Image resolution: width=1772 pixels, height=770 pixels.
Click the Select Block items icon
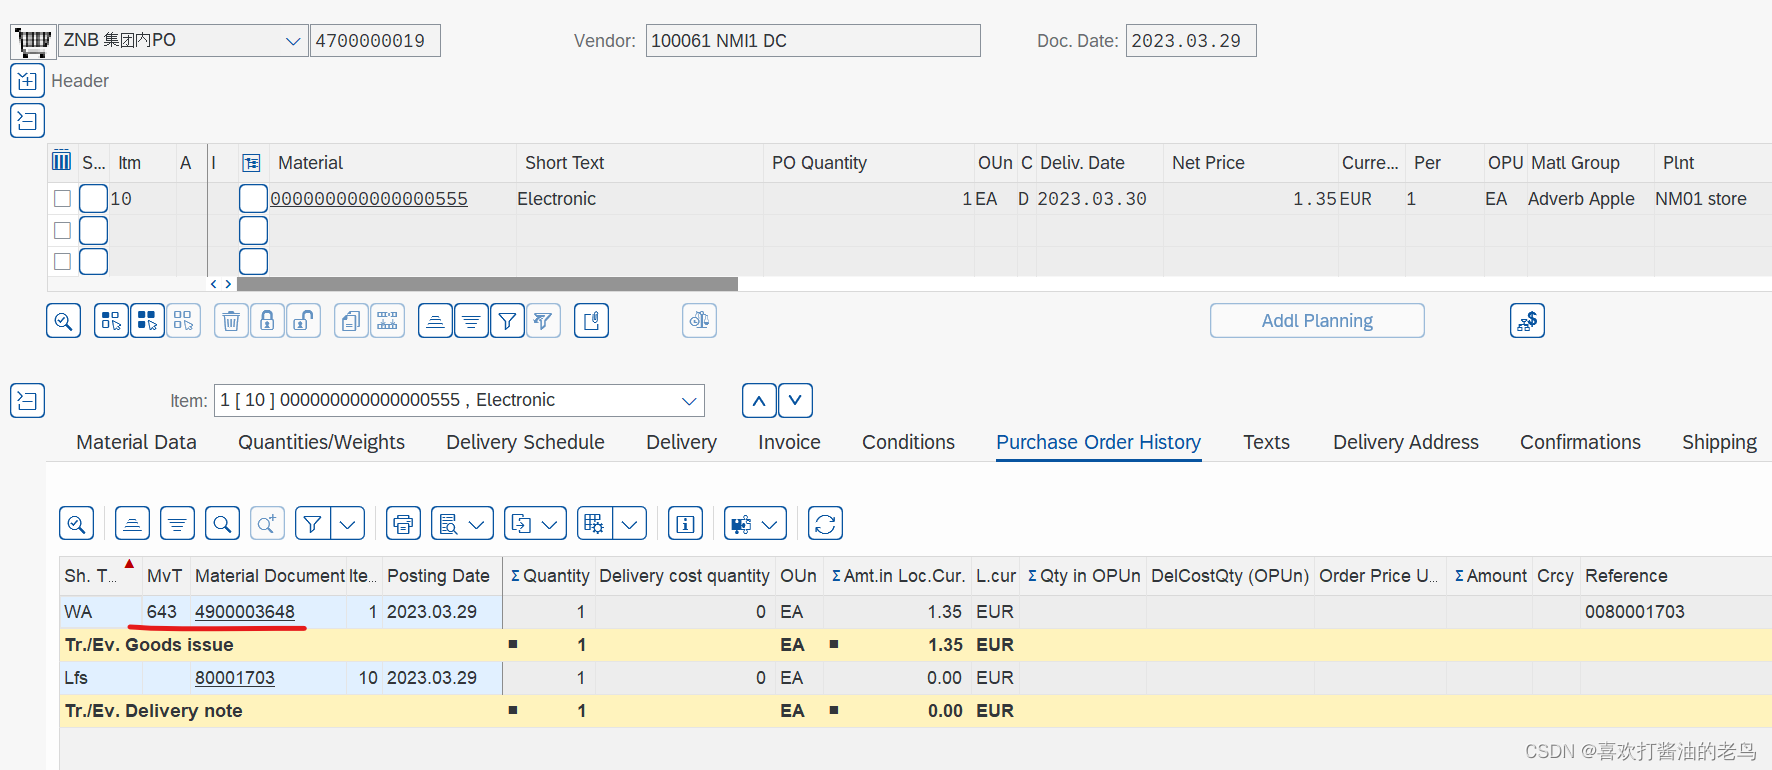[147, 321]
